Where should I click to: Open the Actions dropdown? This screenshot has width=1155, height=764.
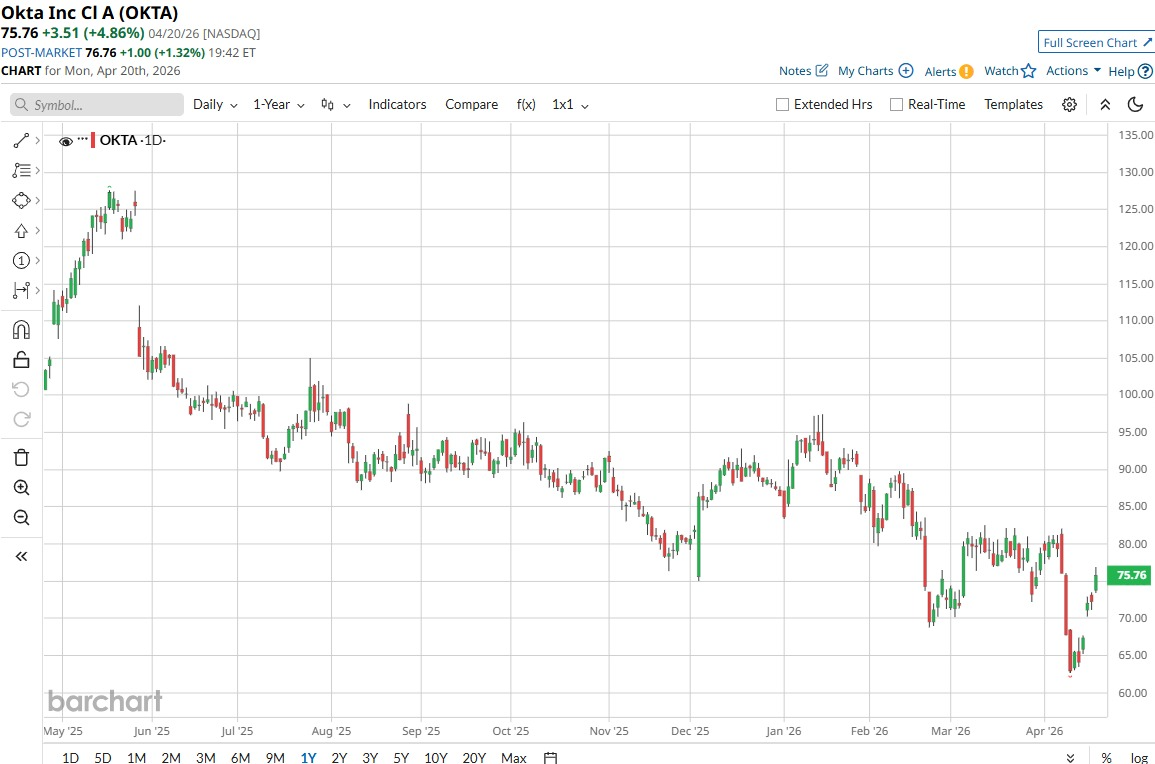(1073, 71)
